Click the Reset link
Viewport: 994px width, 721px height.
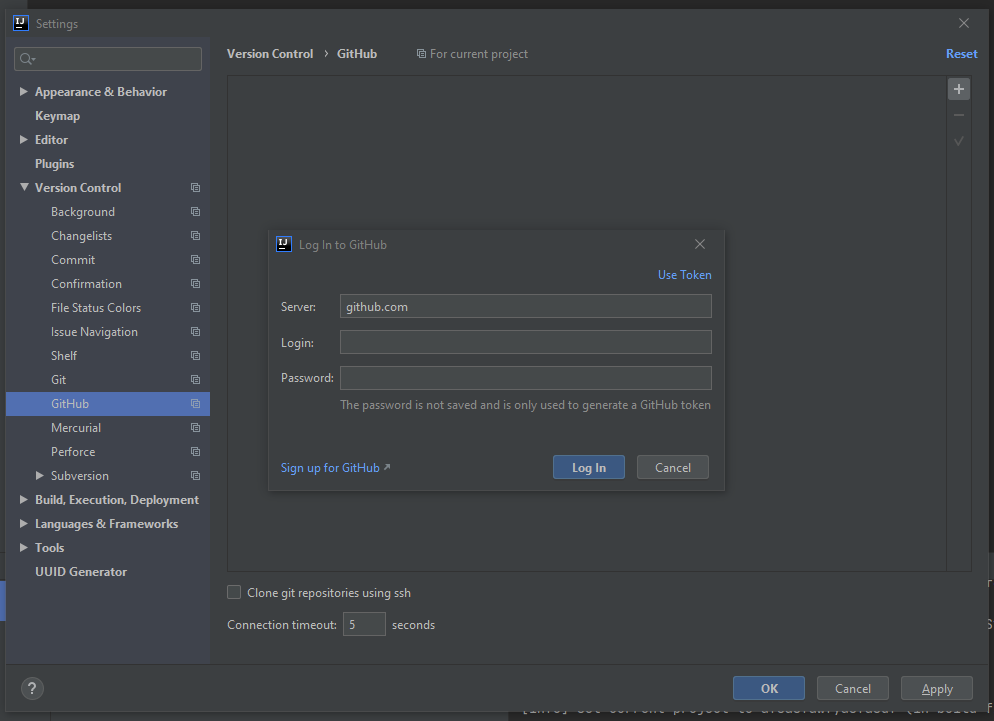coord(962,54)
